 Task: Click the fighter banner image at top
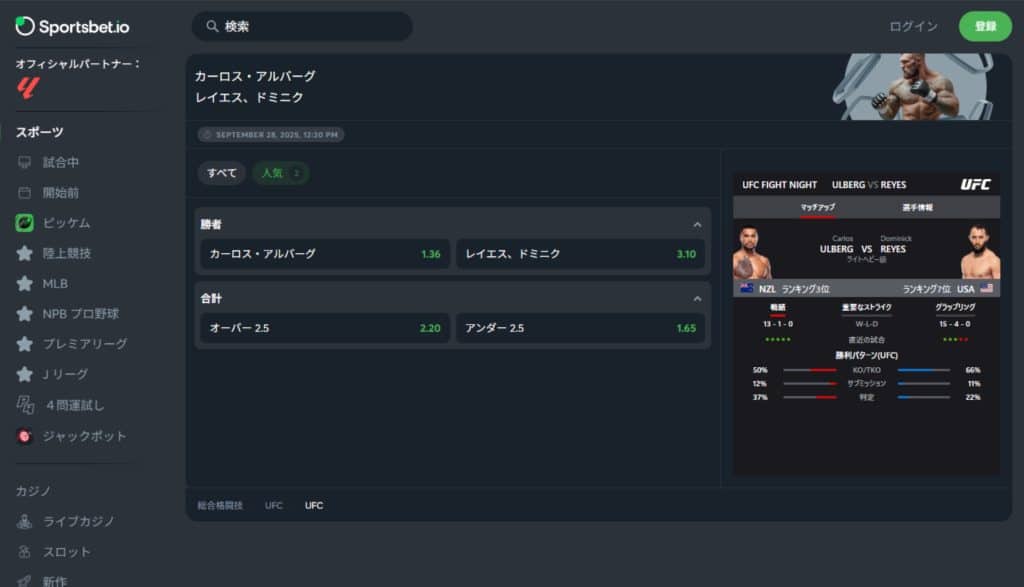click(x=913, y=87)
